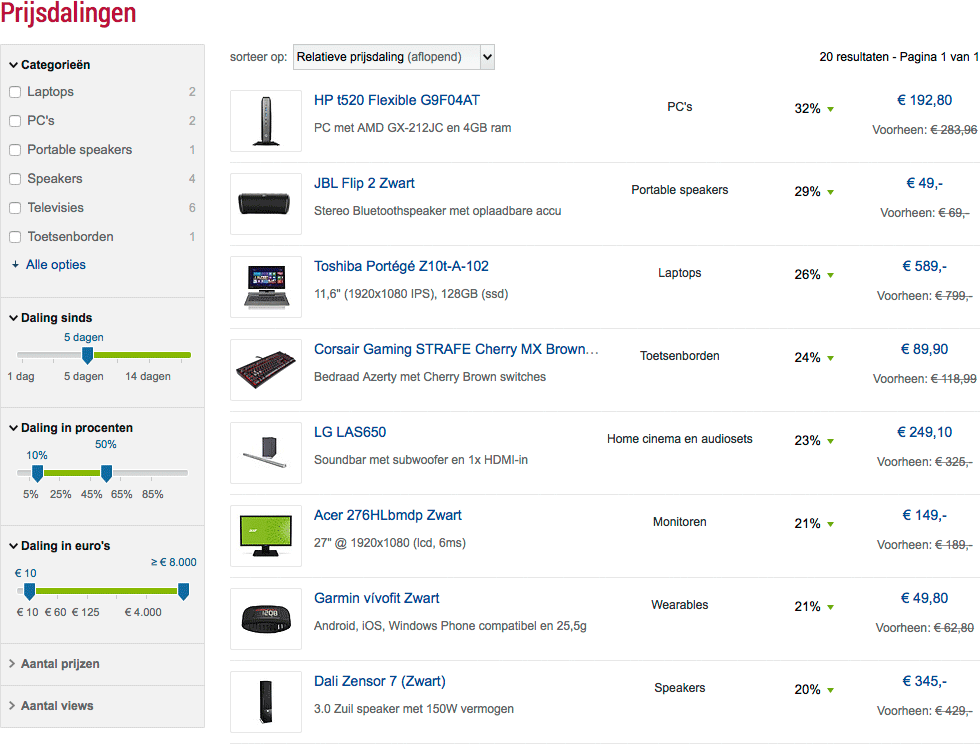Click the plus icon before Alle opties
Screen dimensions: 980x744
(16, 265)
